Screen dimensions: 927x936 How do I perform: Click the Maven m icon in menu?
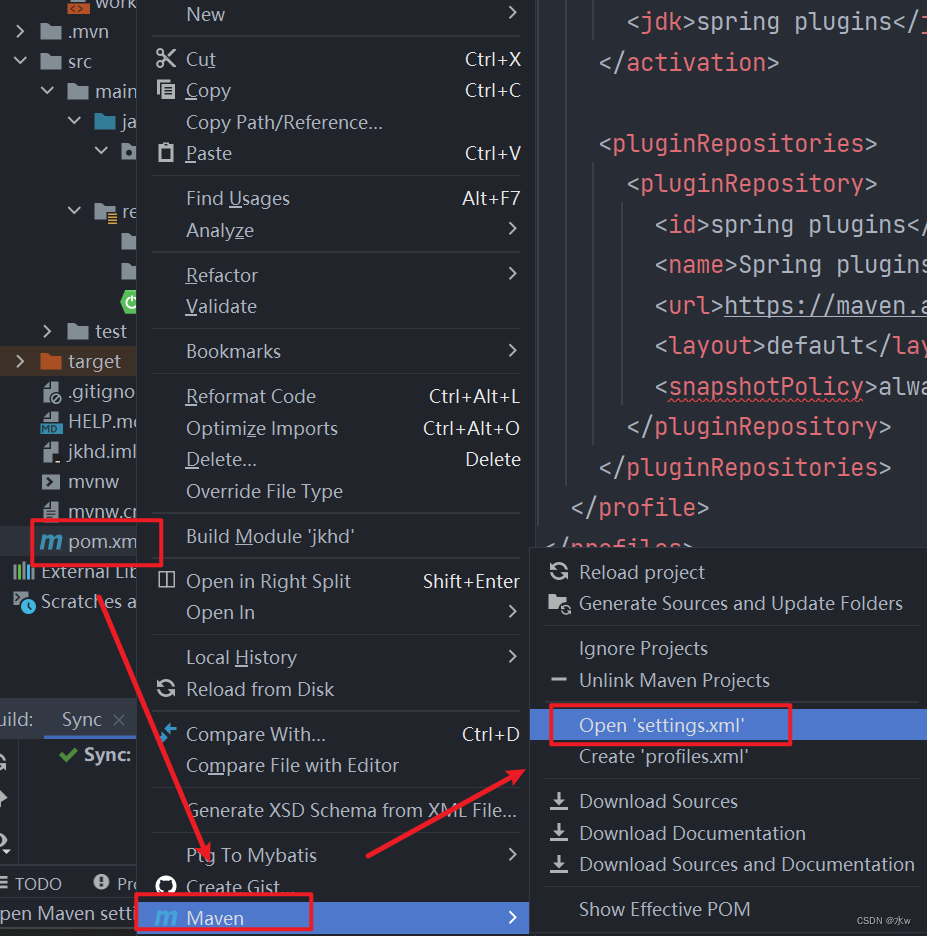click(166, 917)
